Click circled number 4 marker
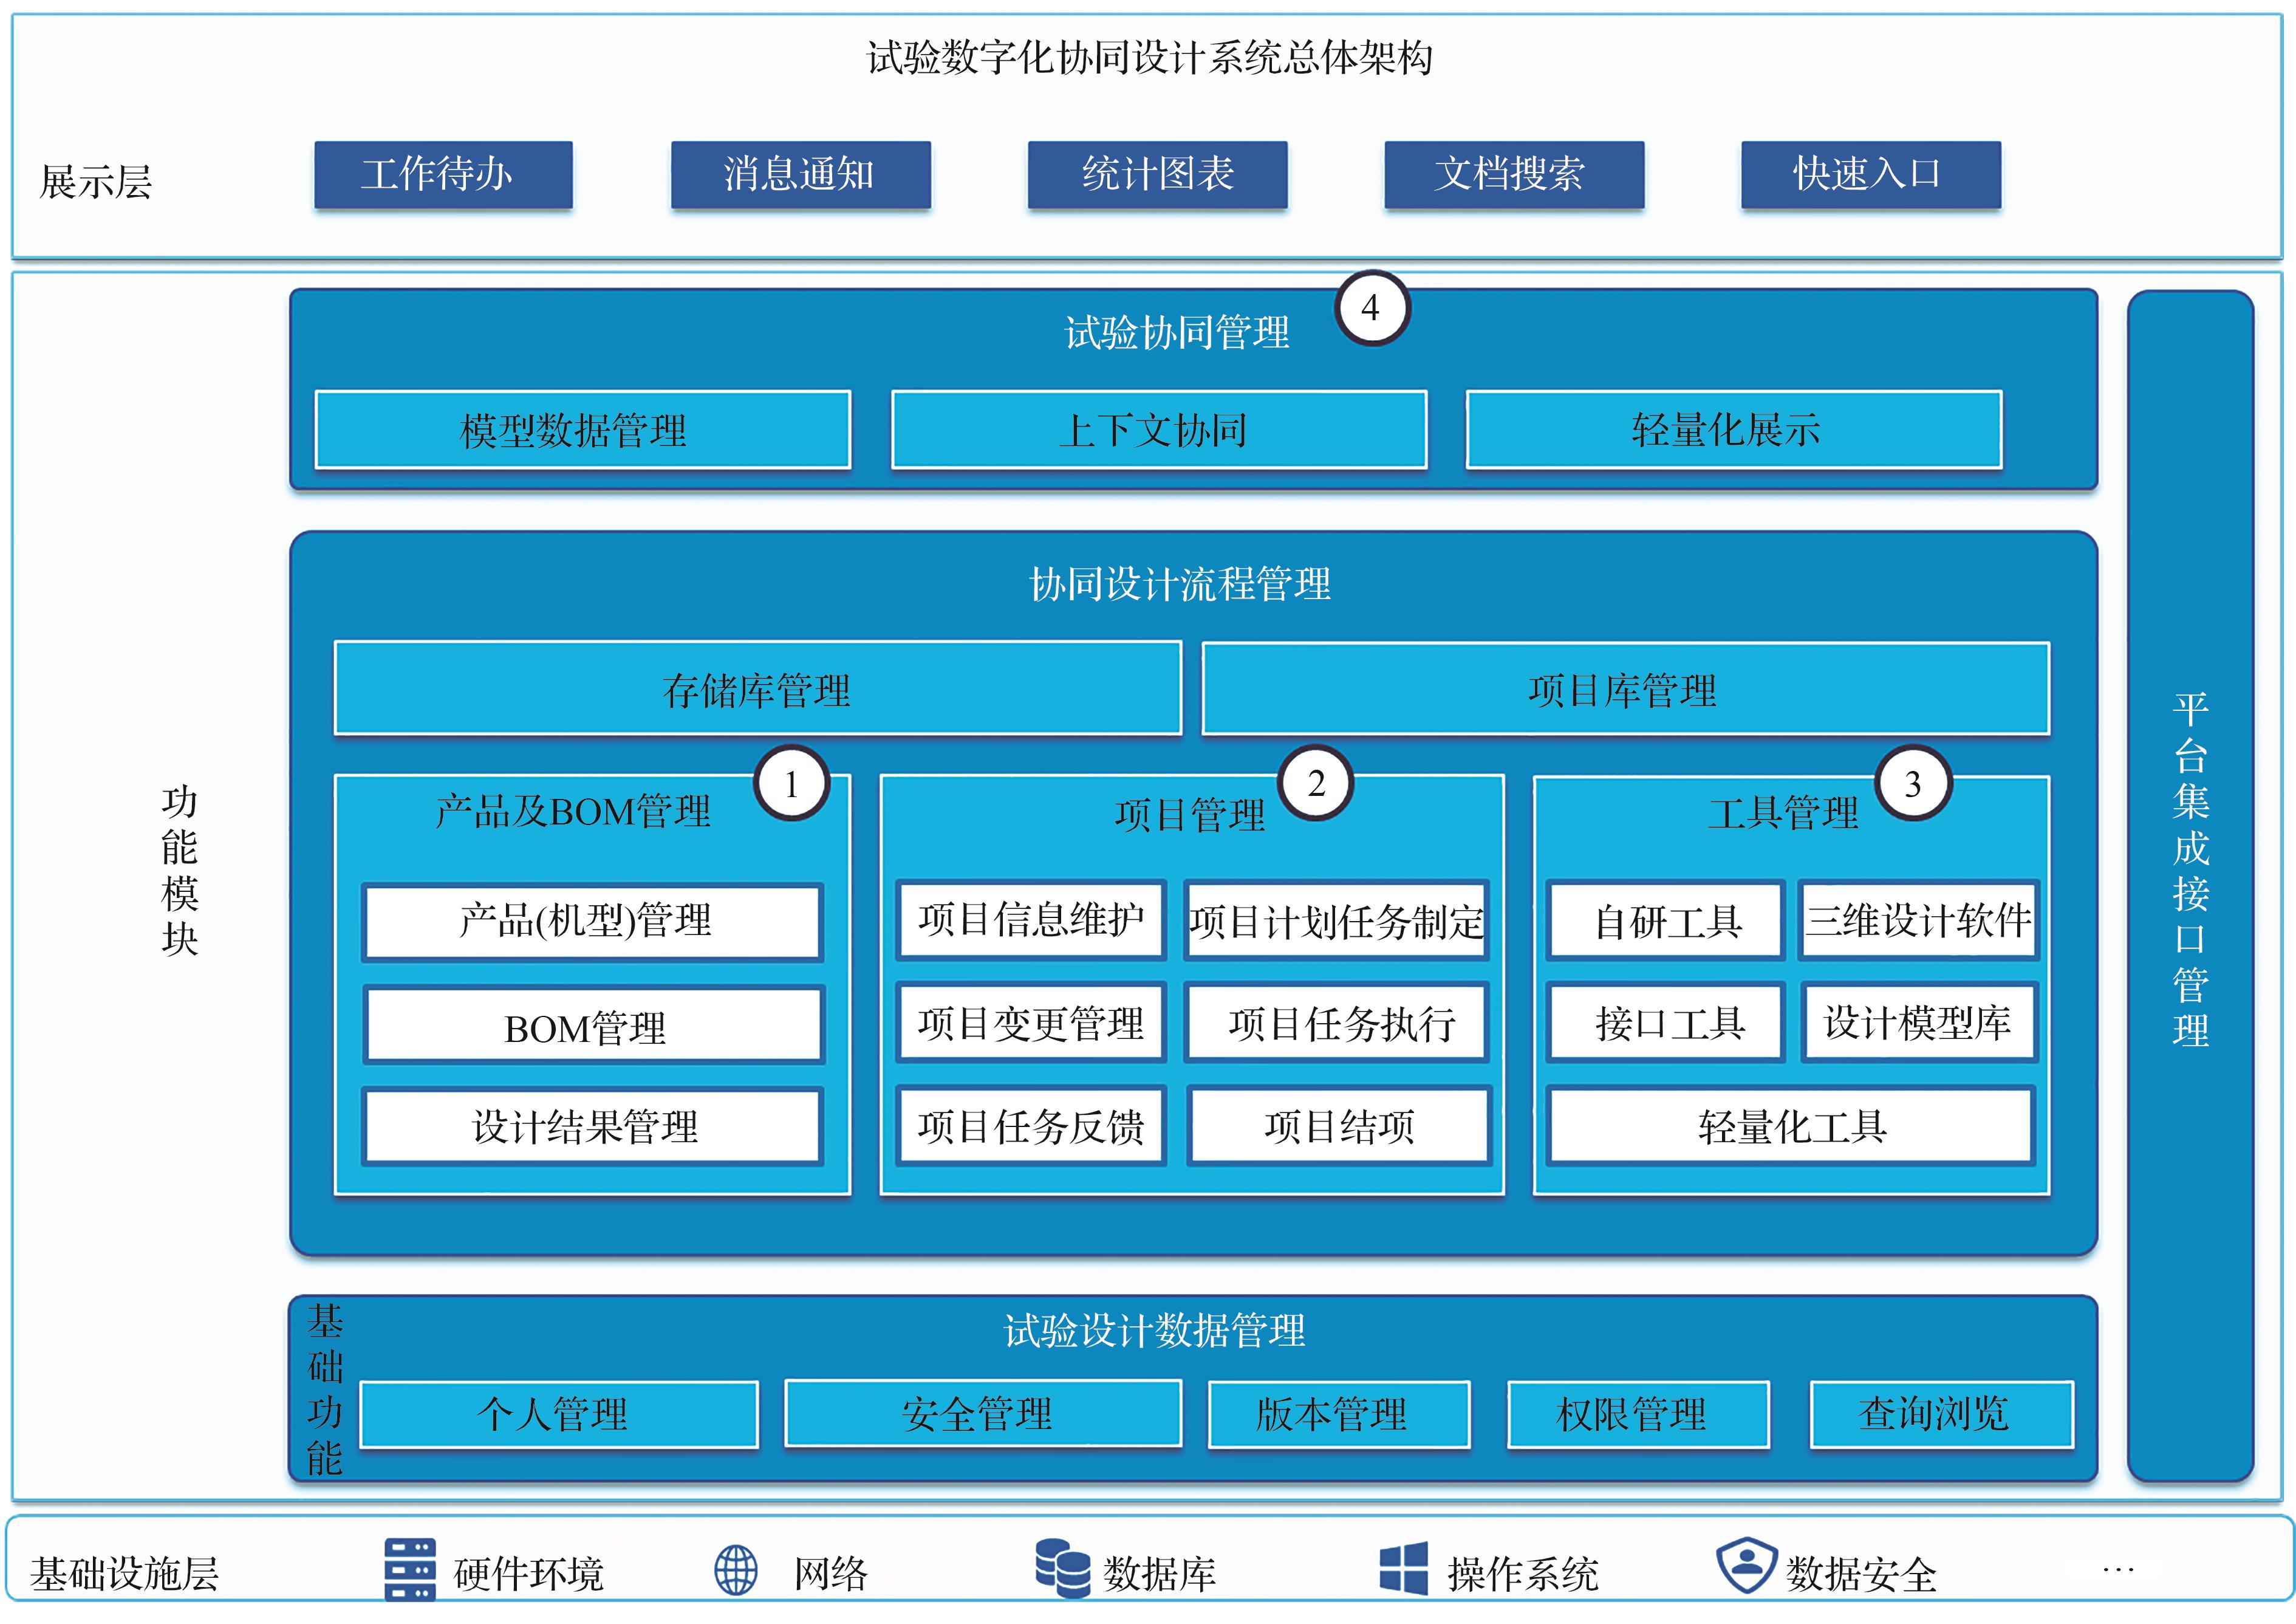This screenshot has width=2296, height=1624. point(1371,308)
